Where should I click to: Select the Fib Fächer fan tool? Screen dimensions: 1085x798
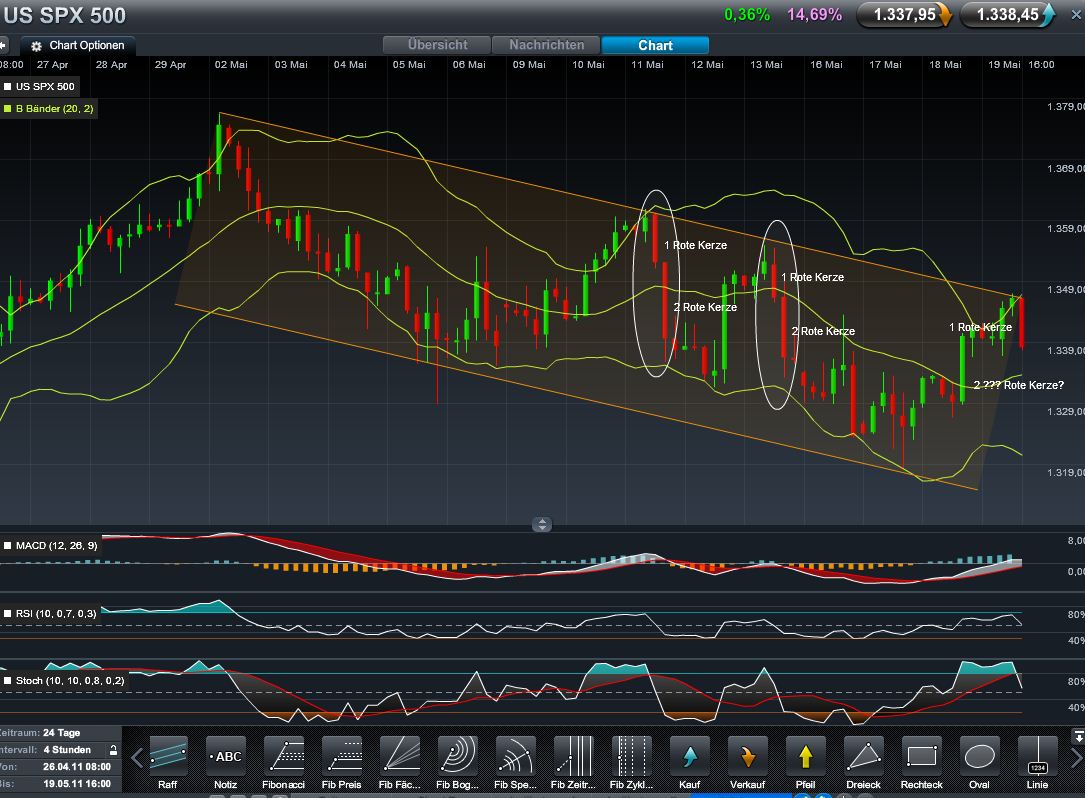pyautogui.click(x=400, y=763)
